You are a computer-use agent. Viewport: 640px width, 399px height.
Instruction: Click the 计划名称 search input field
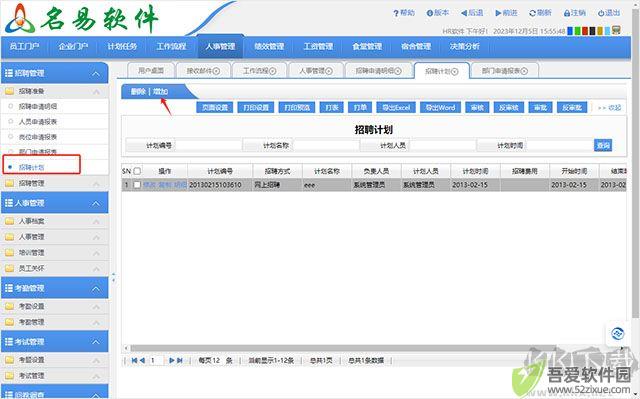tap(326, 145)
